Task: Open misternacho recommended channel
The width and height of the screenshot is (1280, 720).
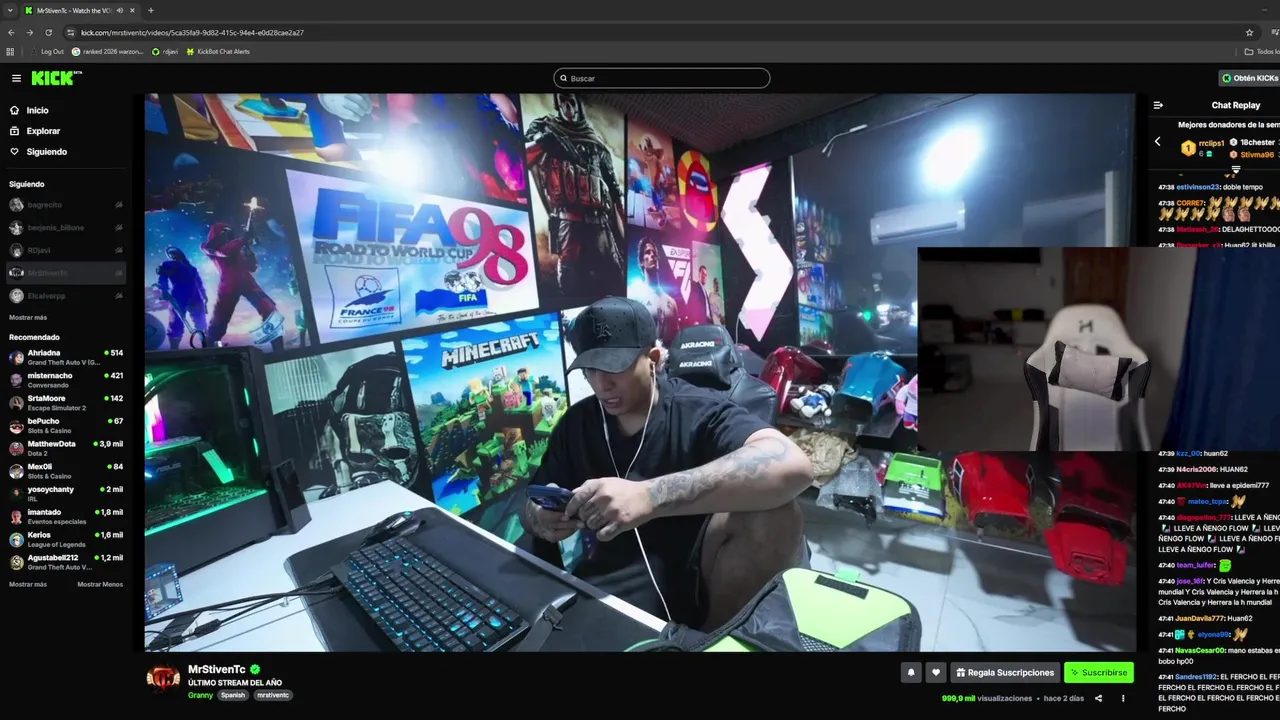Action: (x=65, y=380)
